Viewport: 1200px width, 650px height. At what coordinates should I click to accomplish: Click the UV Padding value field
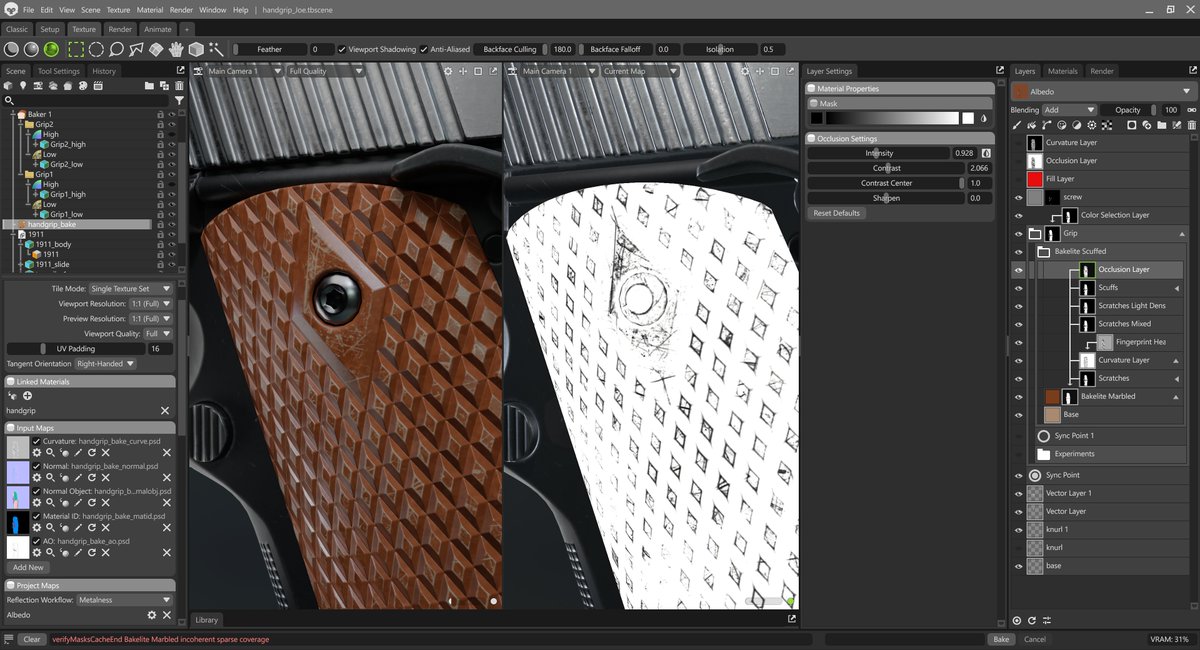coord(160,348)
